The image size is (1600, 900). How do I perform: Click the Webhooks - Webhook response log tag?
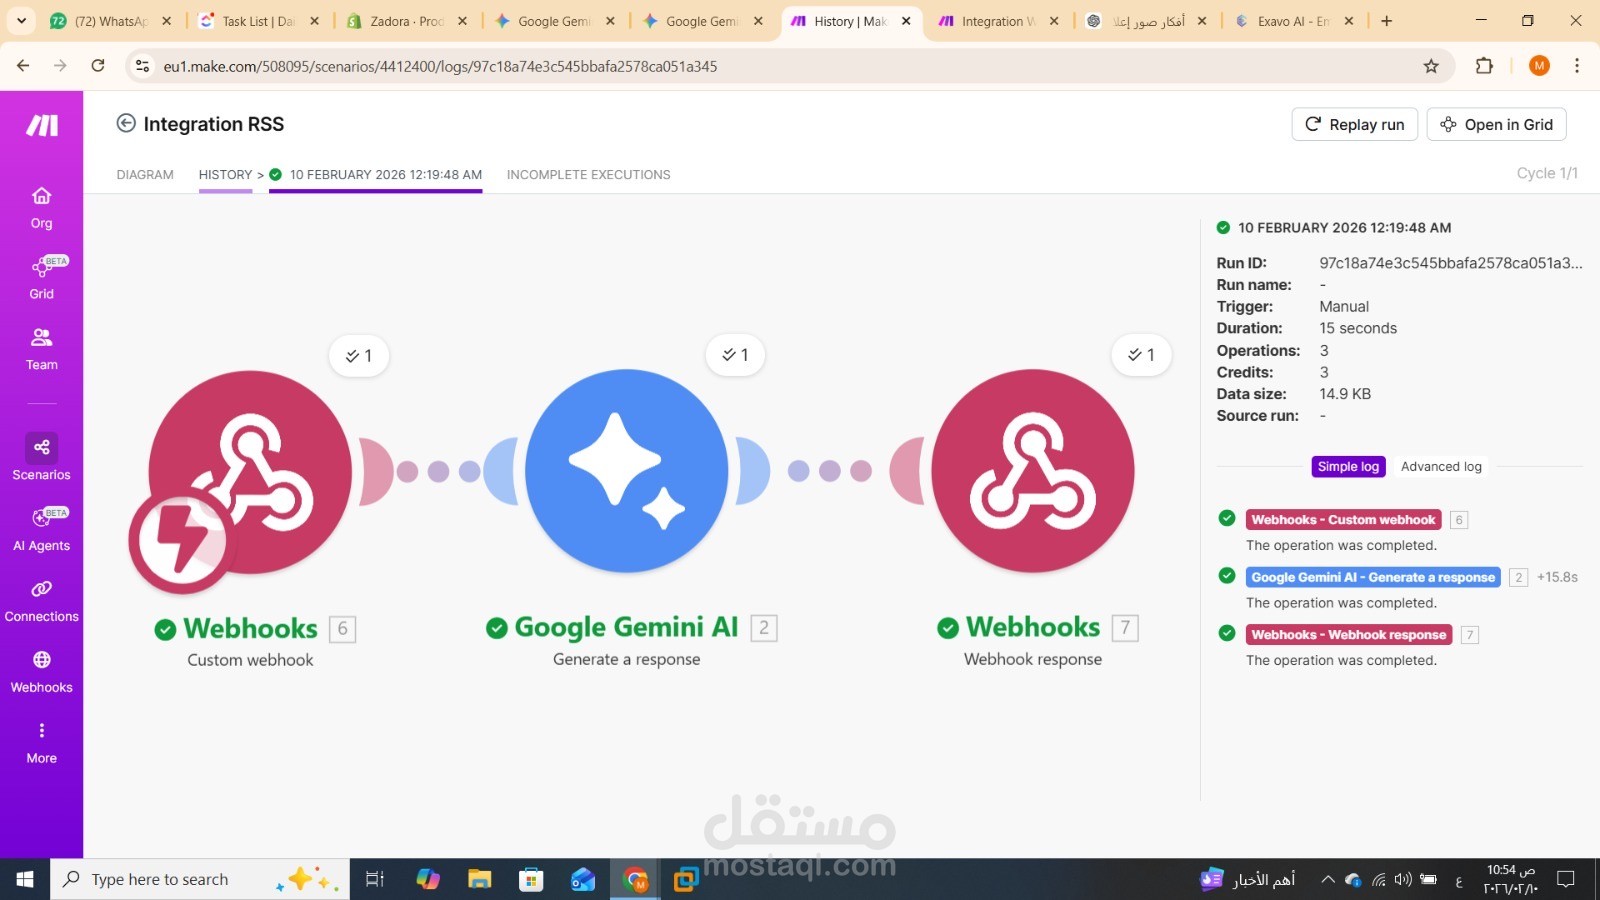click(1348, 635)
